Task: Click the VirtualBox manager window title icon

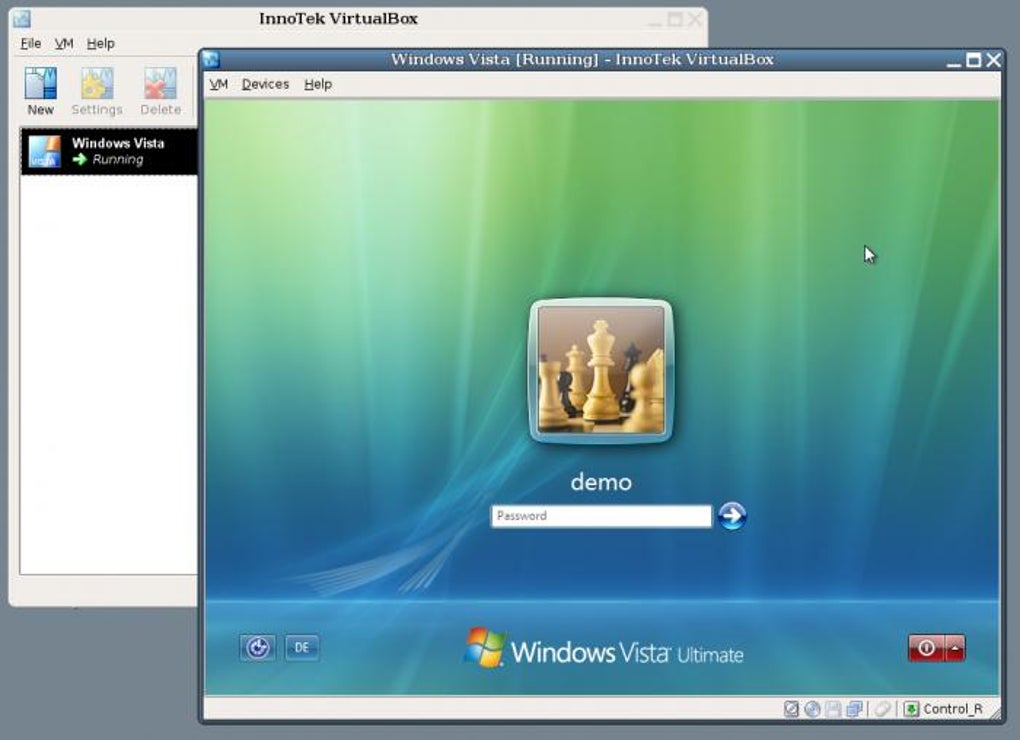Action: [x=21, y=18]
